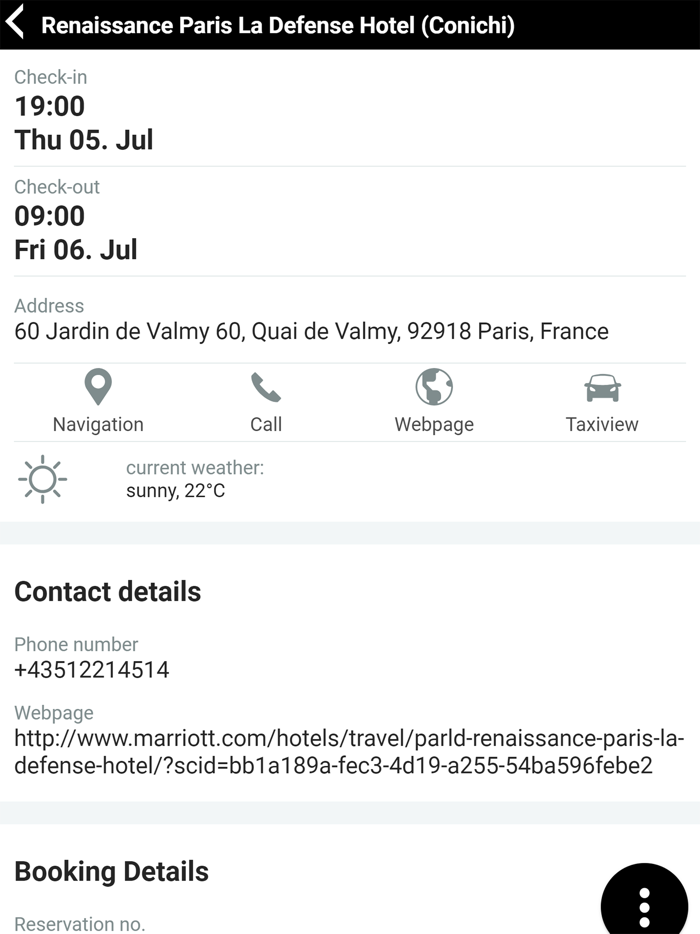
Task: Click the Webpage label under globe
Action: point(434,424)
